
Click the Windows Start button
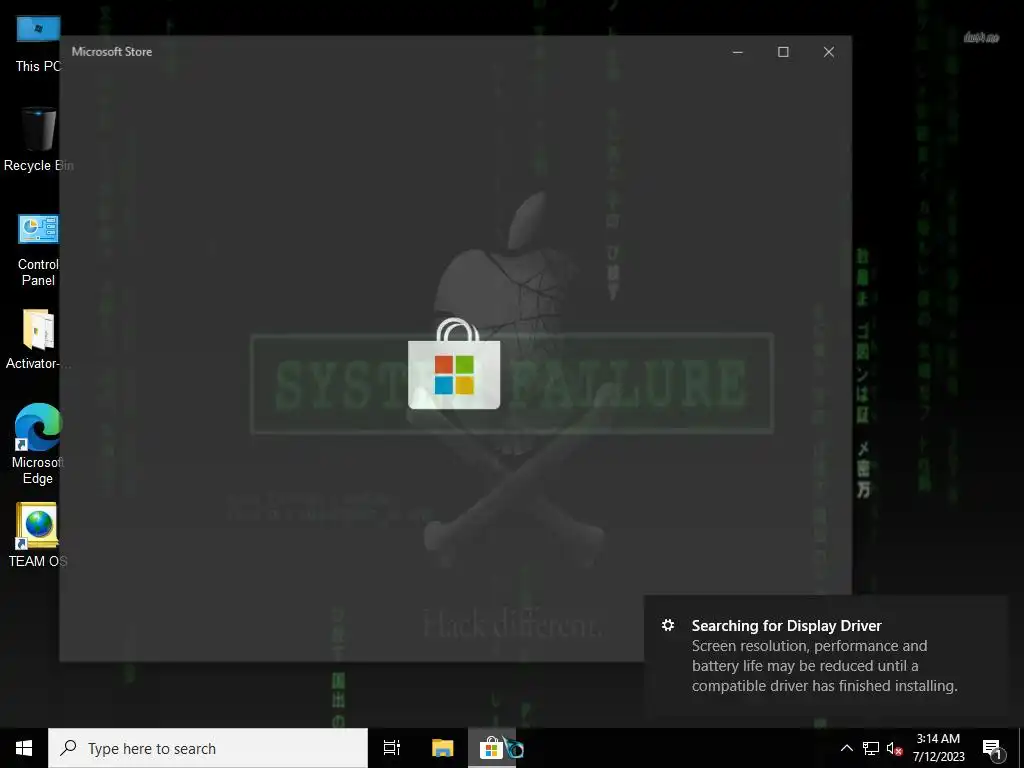24,748
